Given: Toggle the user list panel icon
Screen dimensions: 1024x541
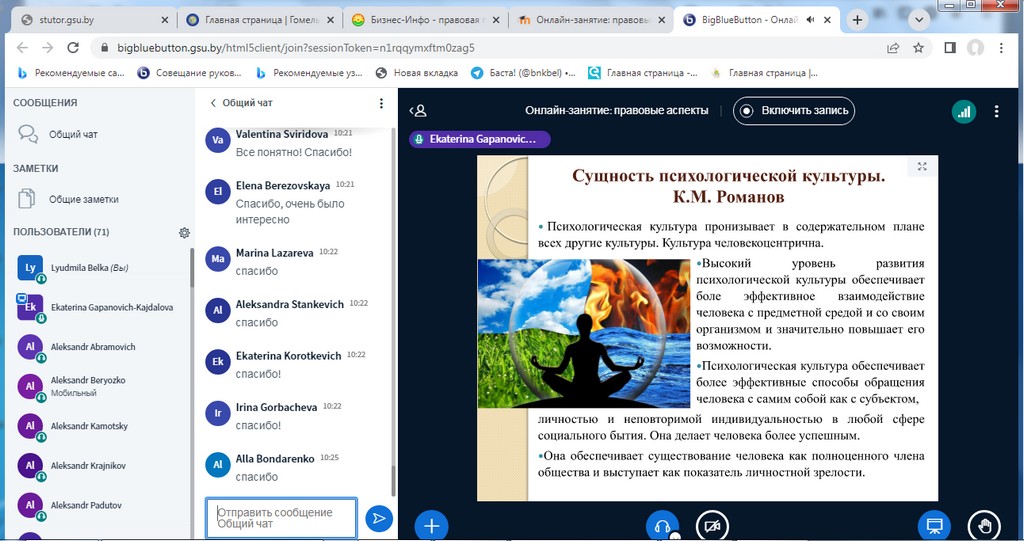Looking at the screenshot, I should tap(419, 111).
